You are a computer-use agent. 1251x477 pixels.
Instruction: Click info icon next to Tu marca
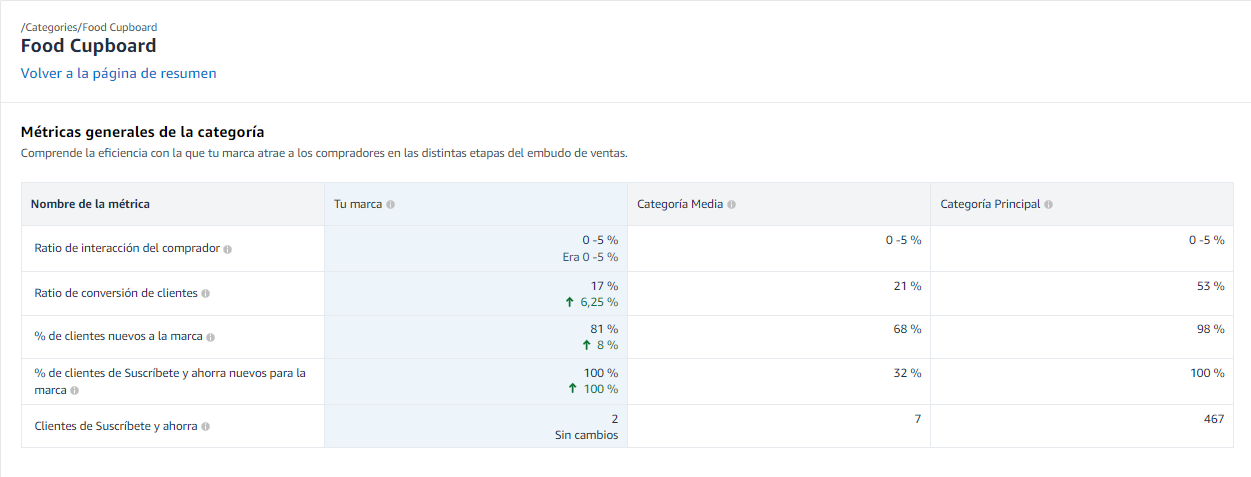(390, 205)
